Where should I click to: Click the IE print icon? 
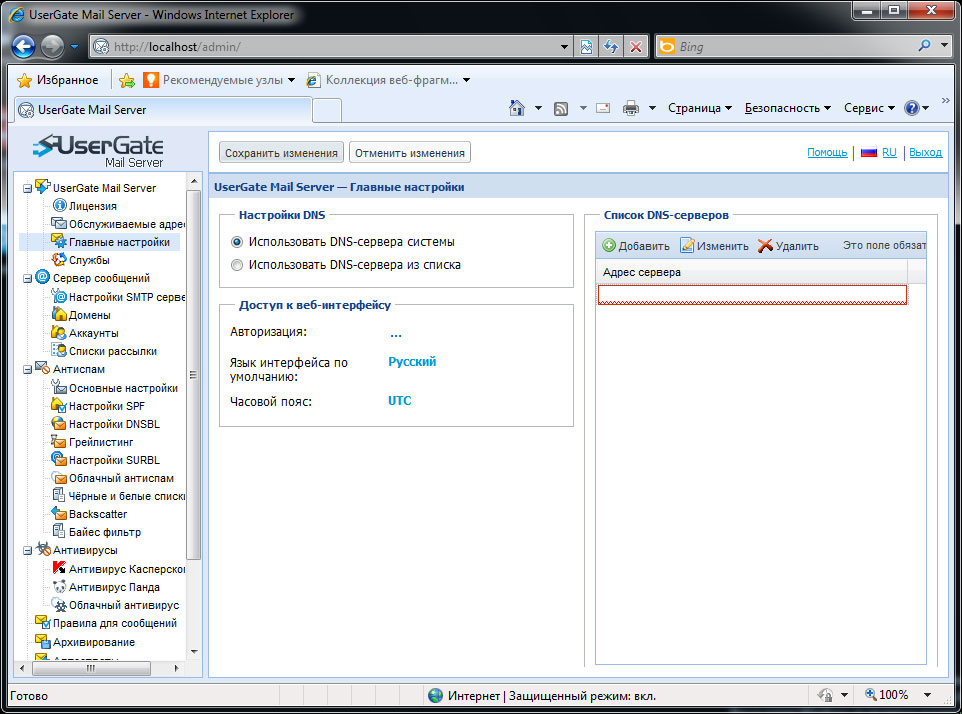point(631,108)
